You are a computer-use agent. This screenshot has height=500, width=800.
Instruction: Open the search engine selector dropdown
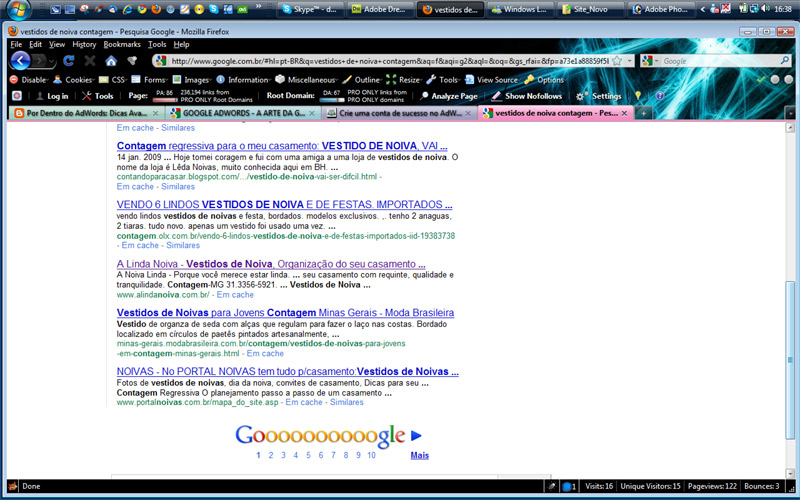(650, 61)
